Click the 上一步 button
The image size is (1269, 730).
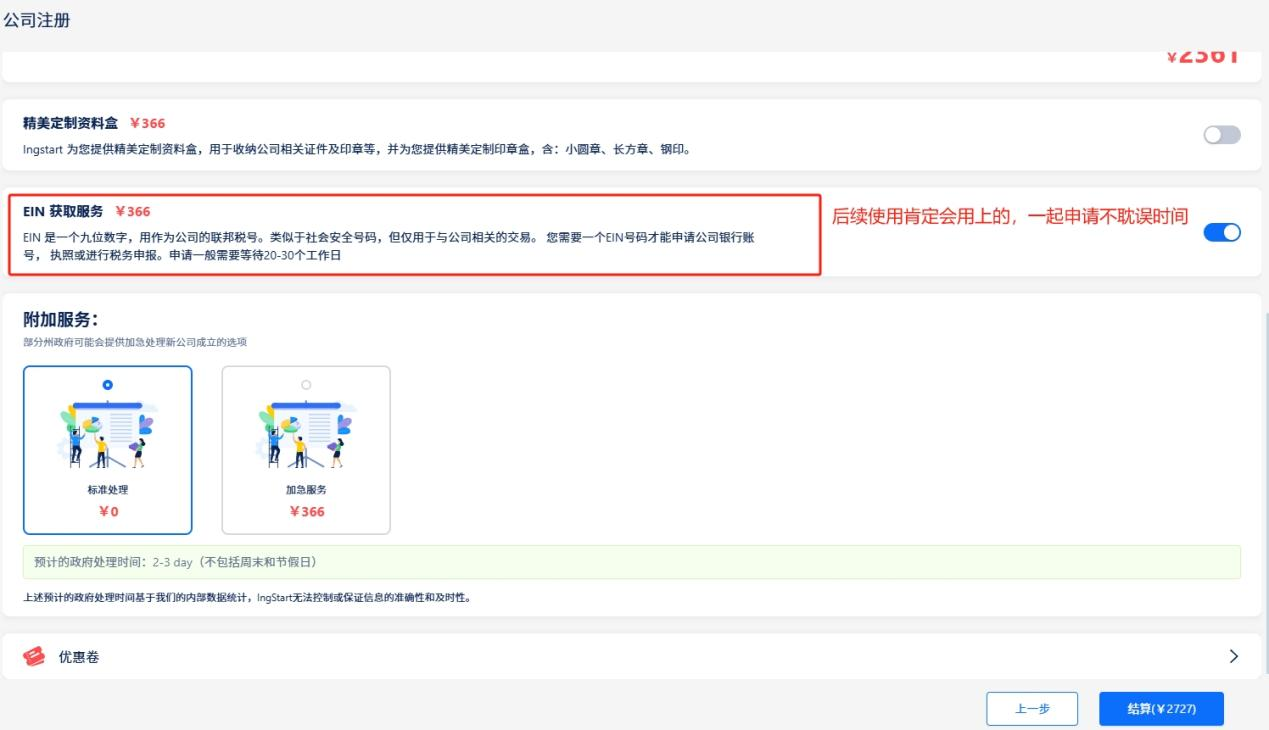coord(1032,708)
